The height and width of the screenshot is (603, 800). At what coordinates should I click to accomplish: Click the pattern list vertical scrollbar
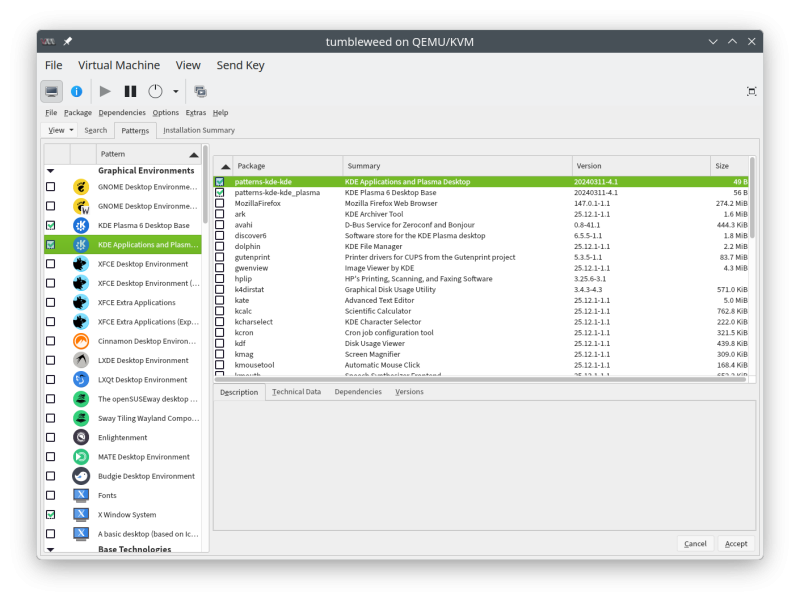pyautogui.click(x=205, y=184)
